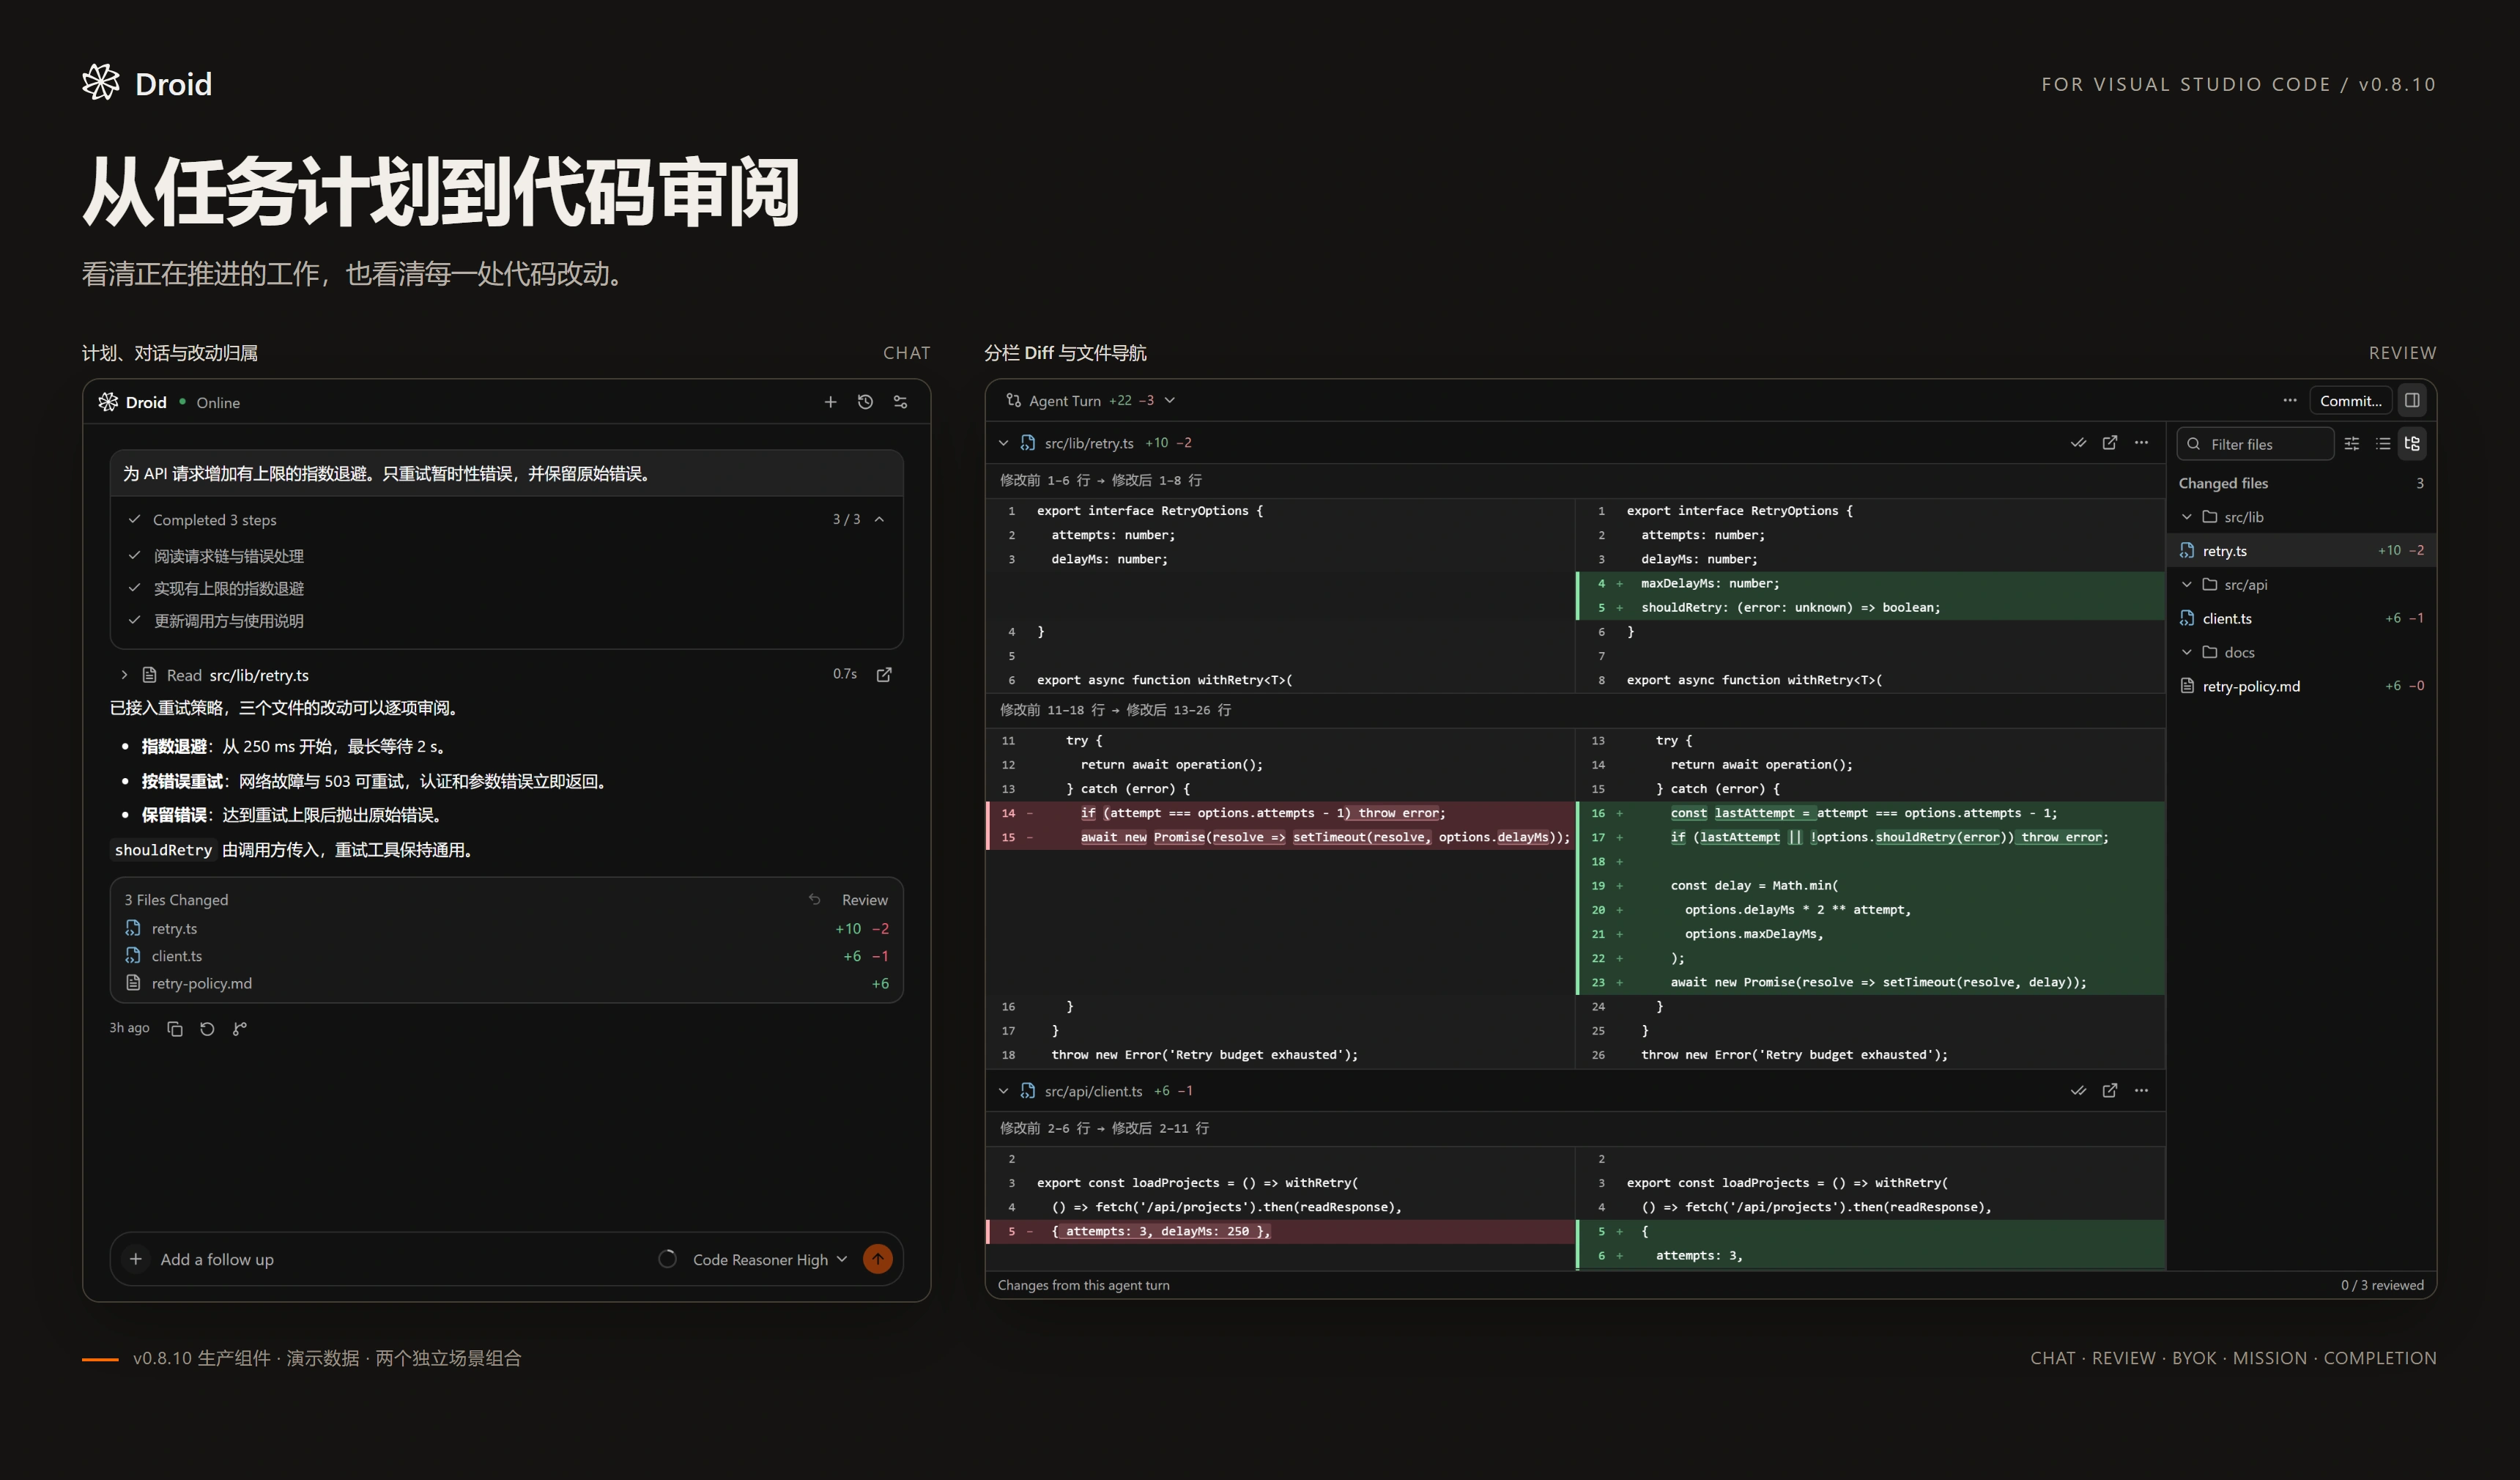
Task: Mark src/api/client.ts as reviewed
Action: [x=2078, y=1091]
